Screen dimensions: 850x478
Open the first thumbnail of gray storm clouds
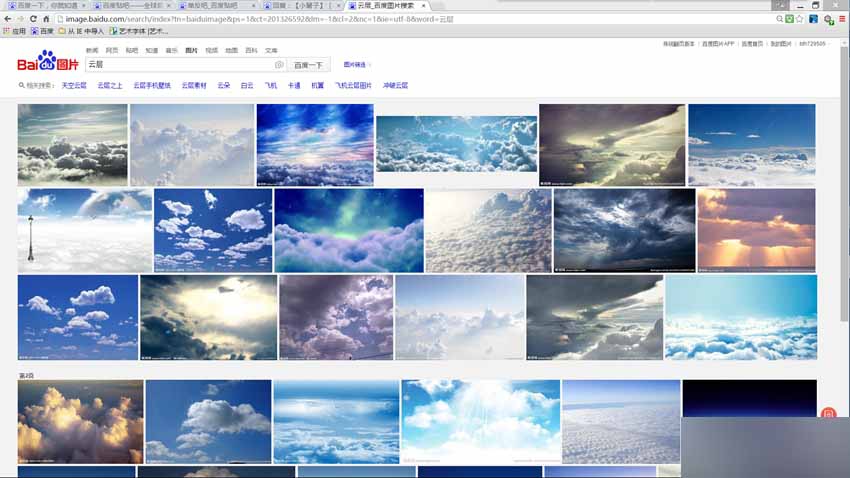(73, 145)
